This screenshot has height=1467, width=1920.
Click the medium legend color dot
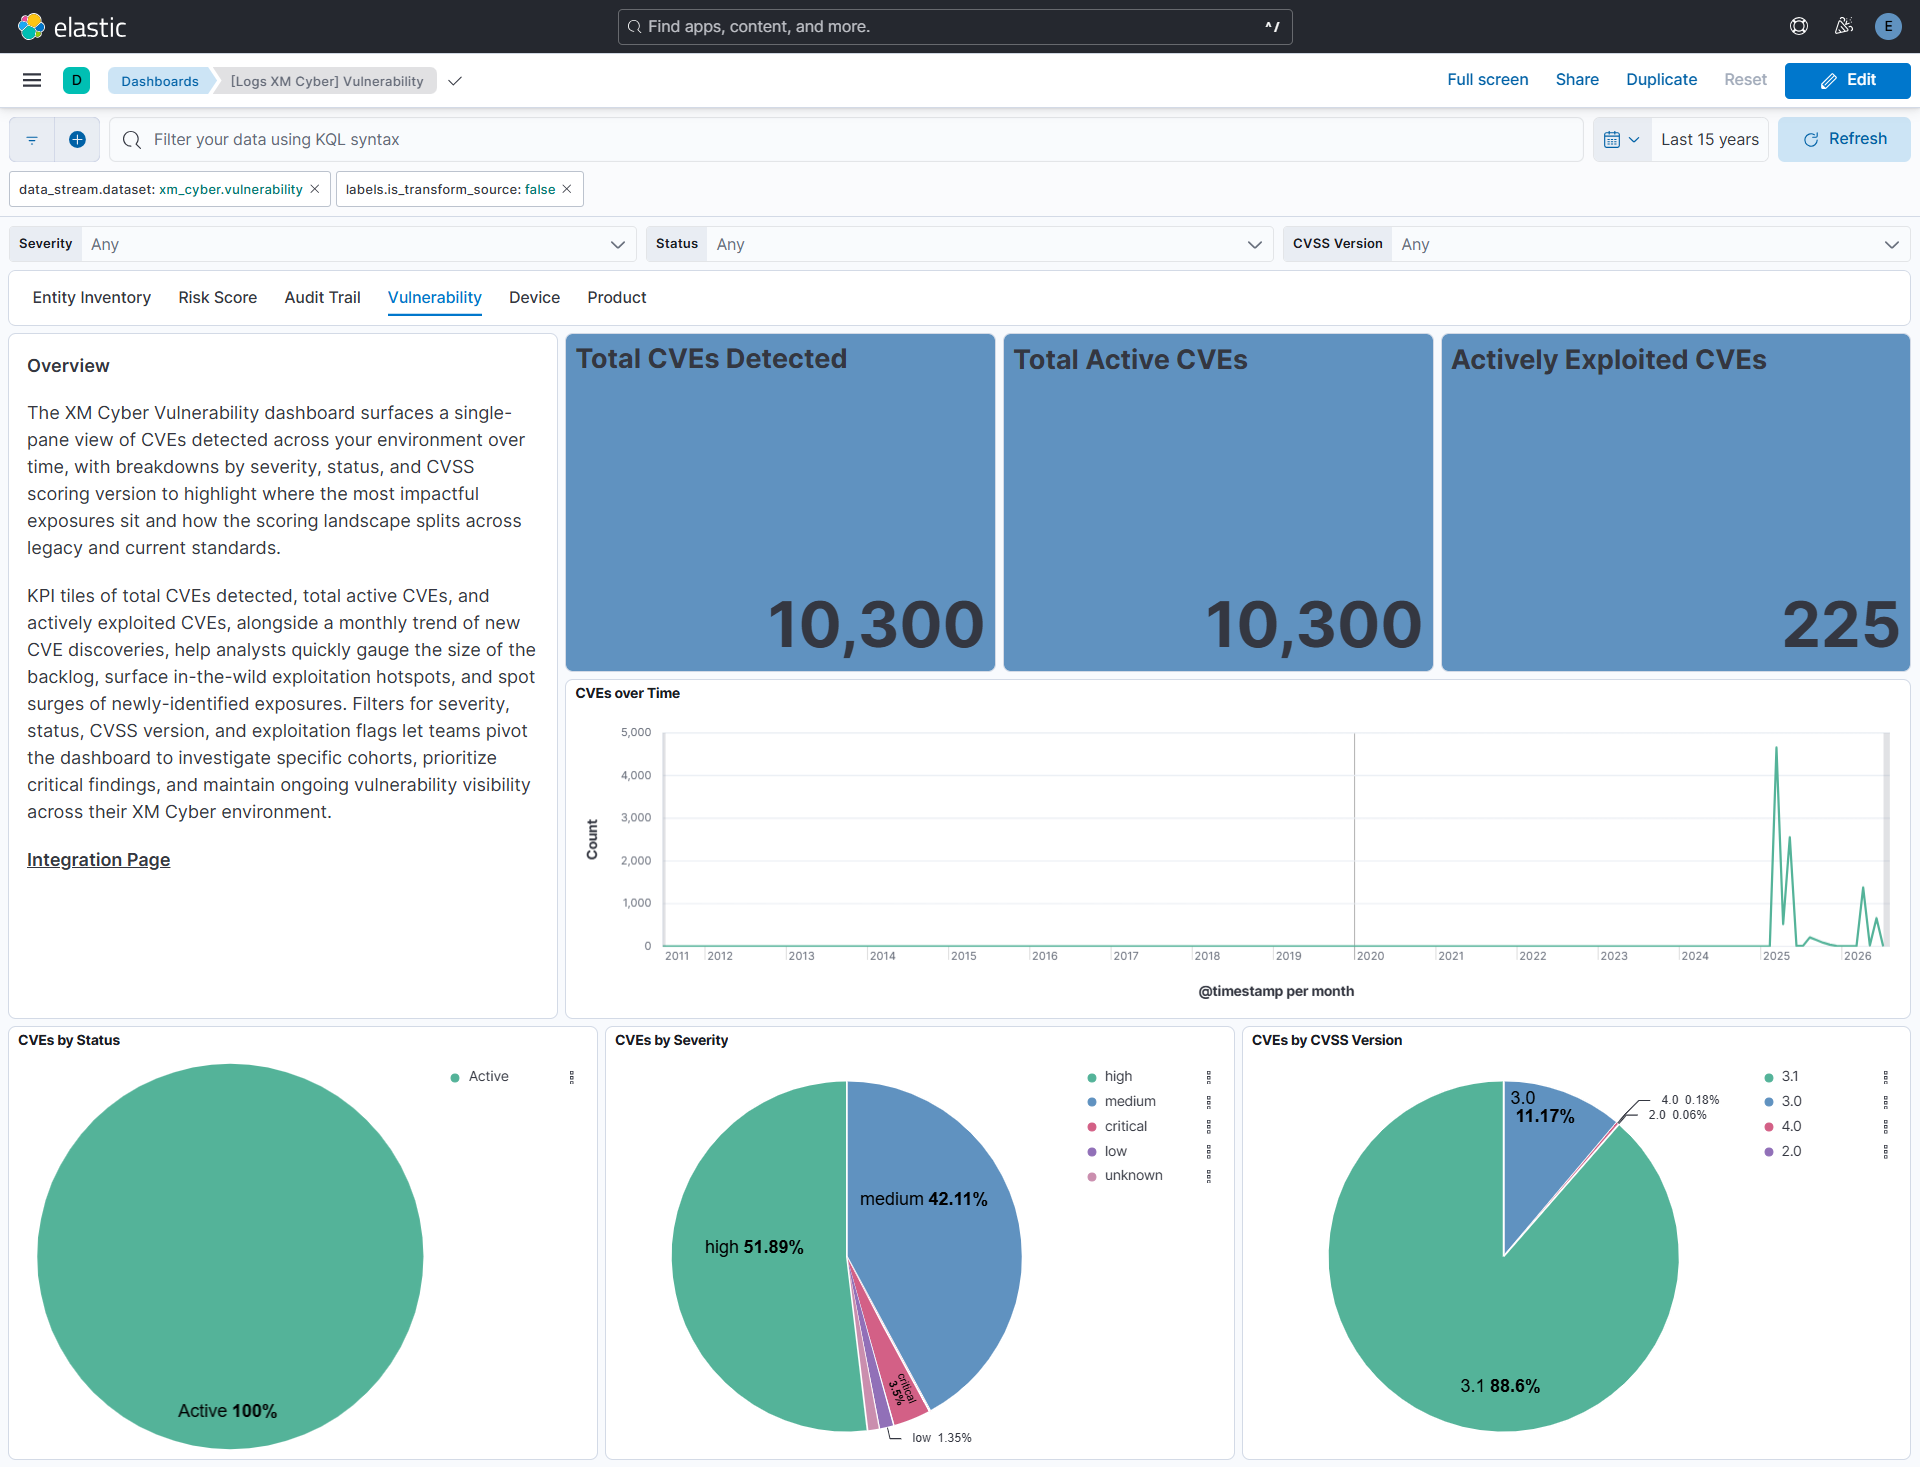coord(1092,1102)
